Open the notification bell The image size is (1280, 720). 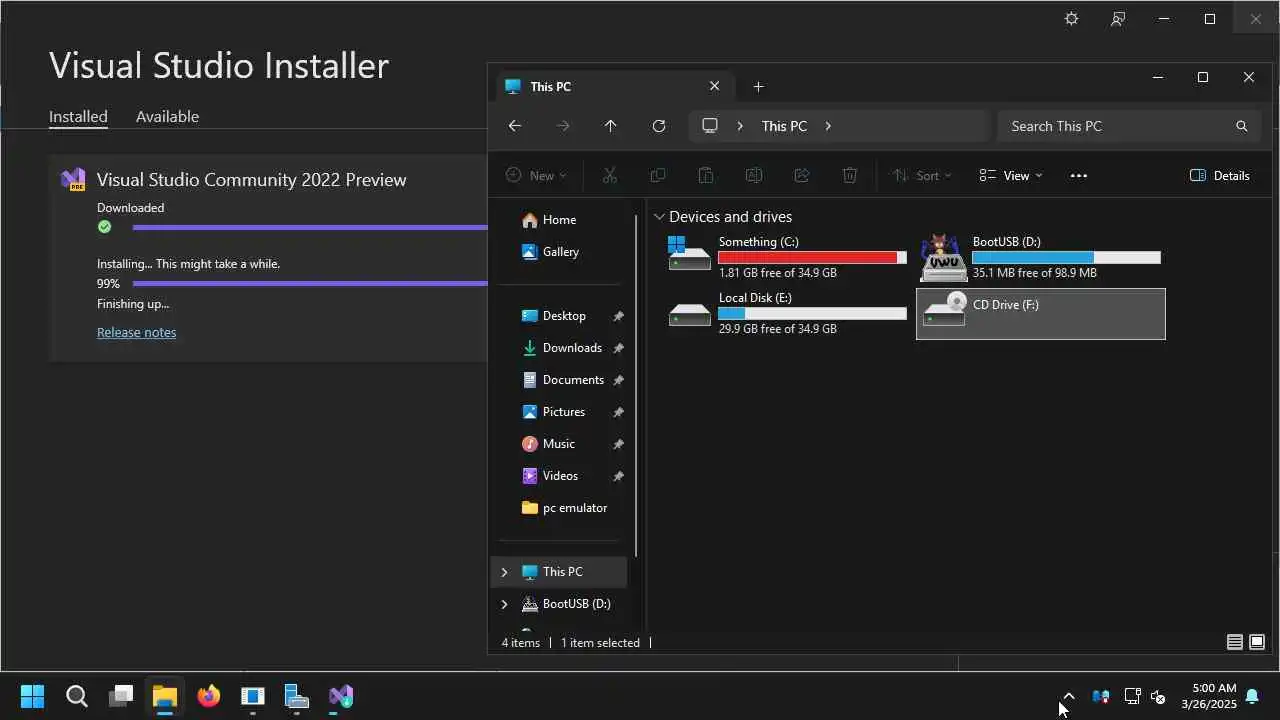click(1252, 696)
